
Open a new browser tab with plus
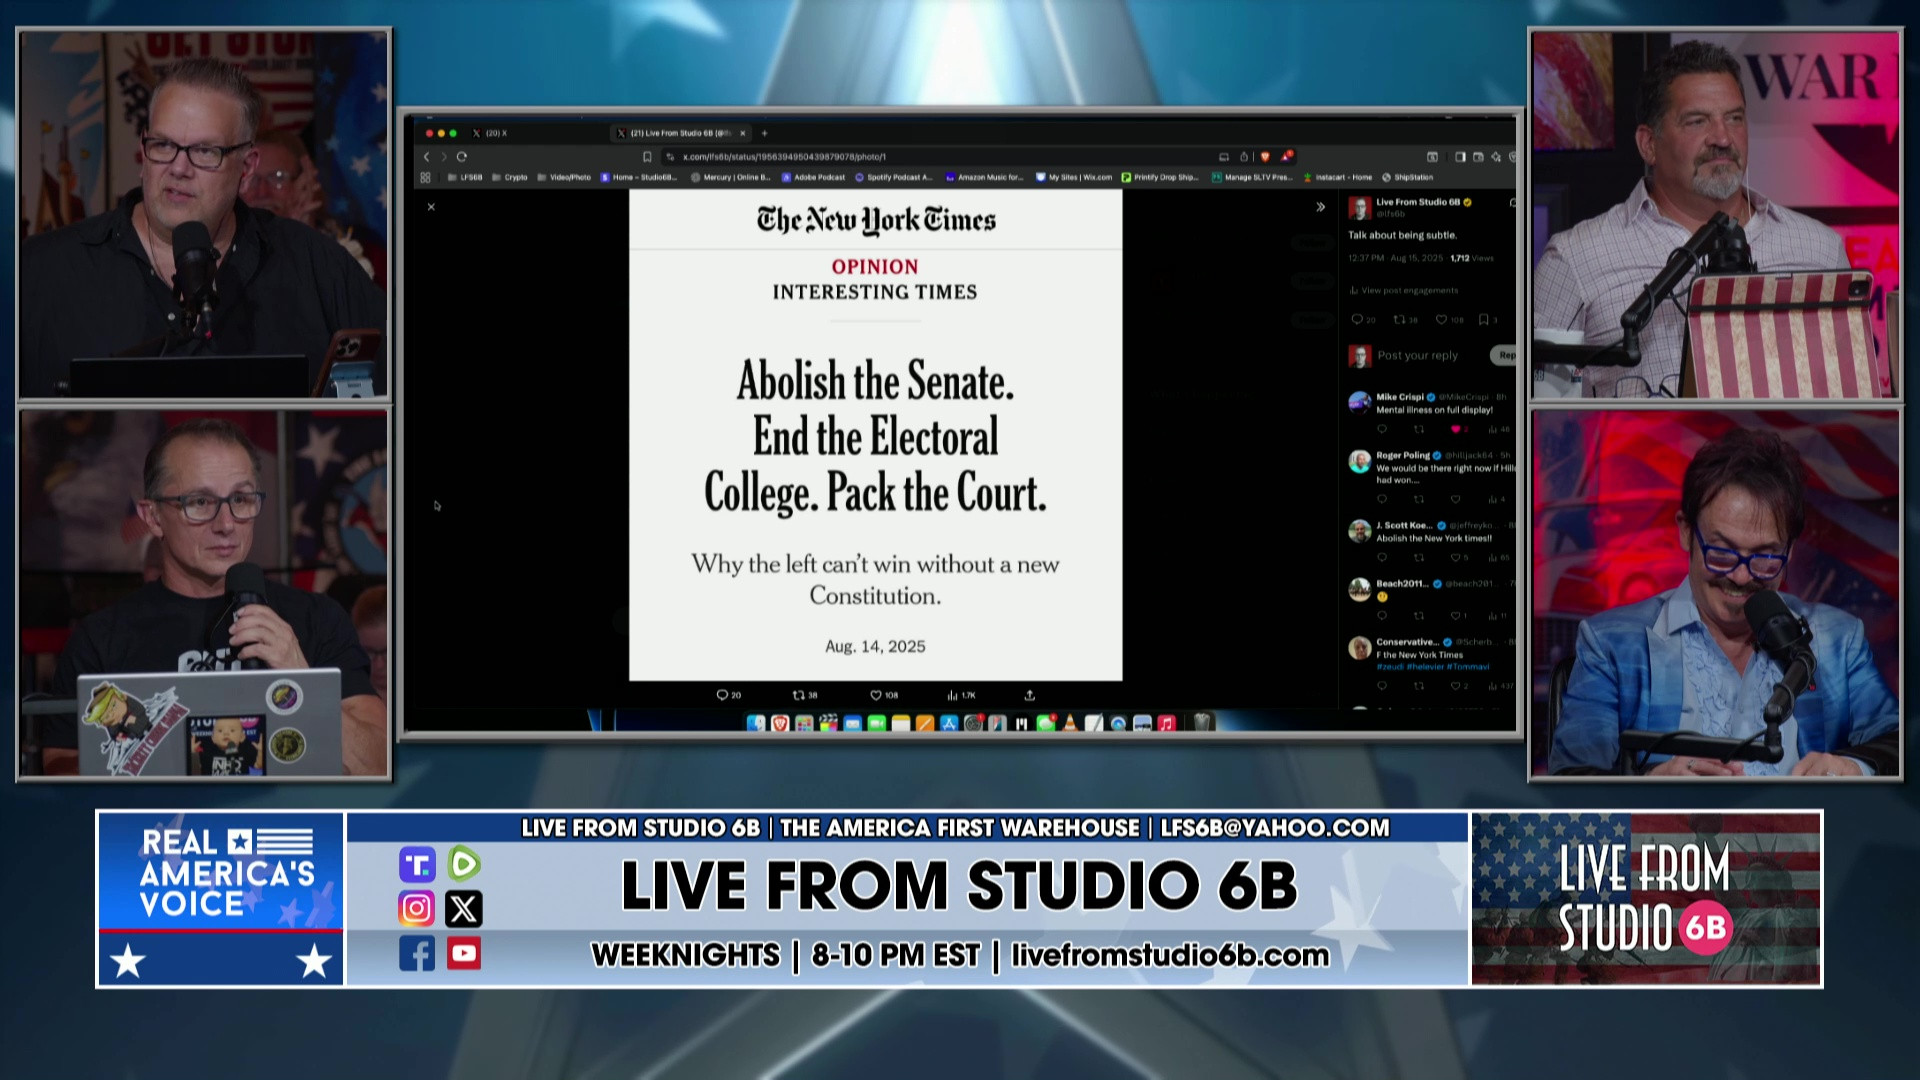click(765, 133)
